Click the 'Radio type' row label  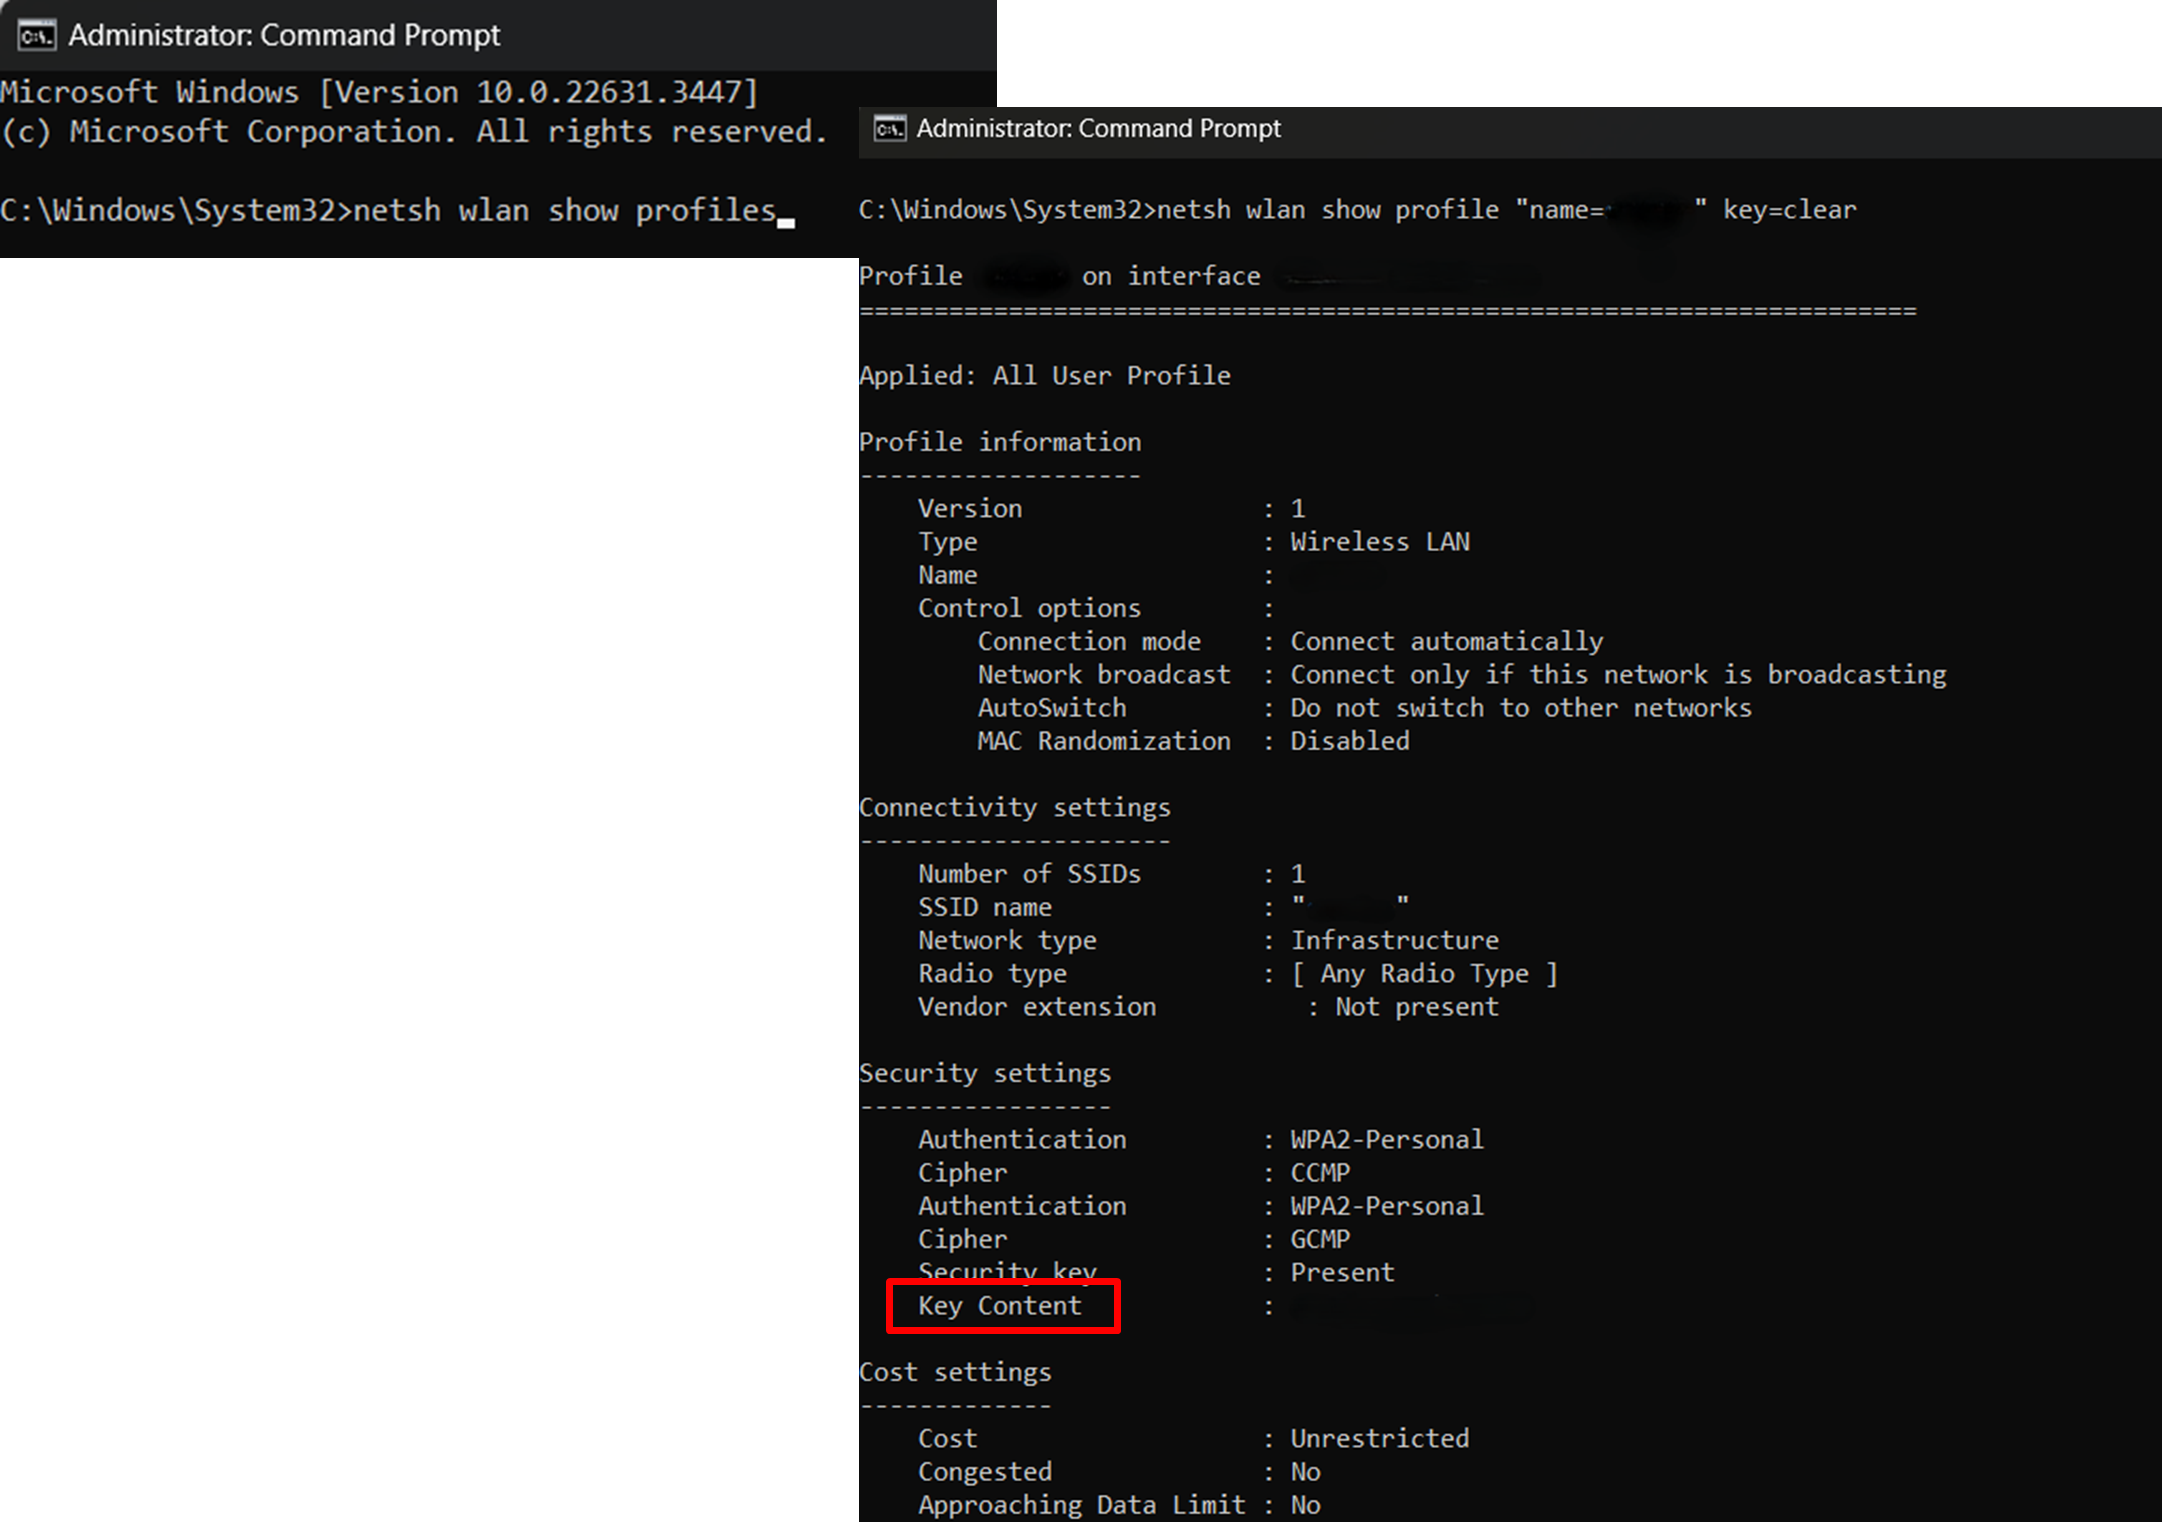[x=992, y=974]
